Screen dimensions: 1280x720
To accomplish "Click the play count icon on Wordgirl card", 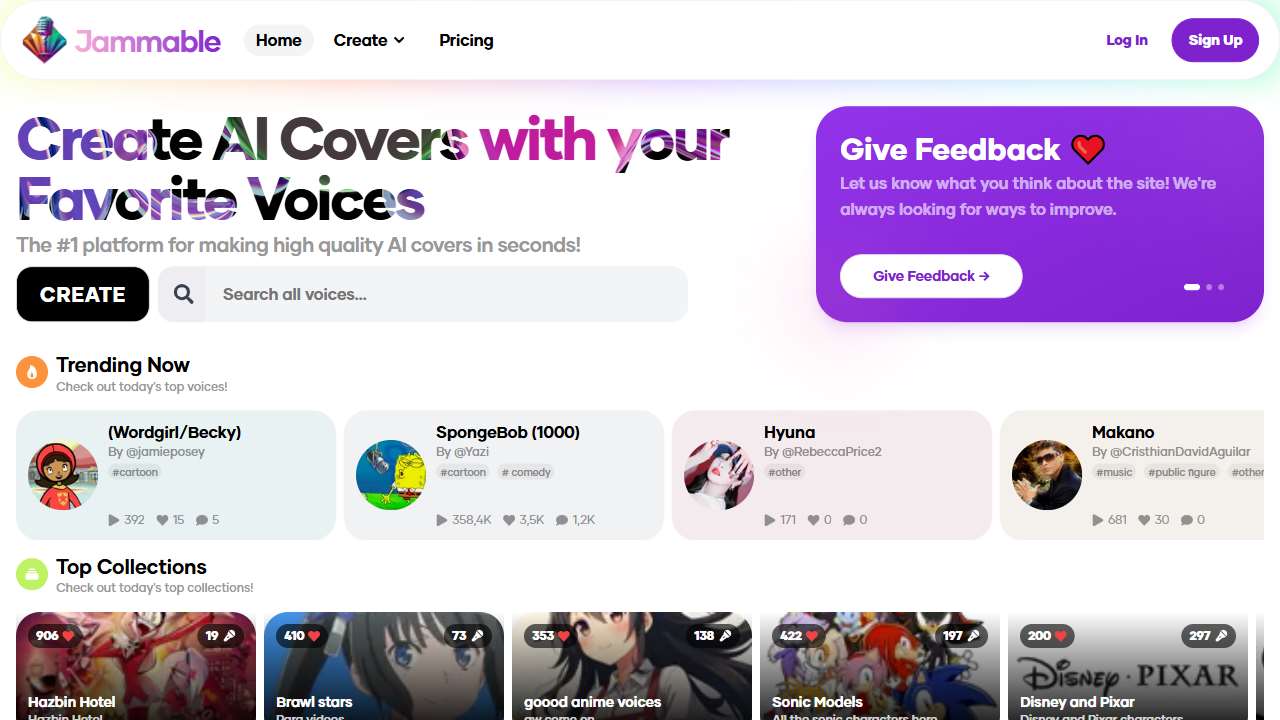I will pyautogui.click(x=114, y=520).
